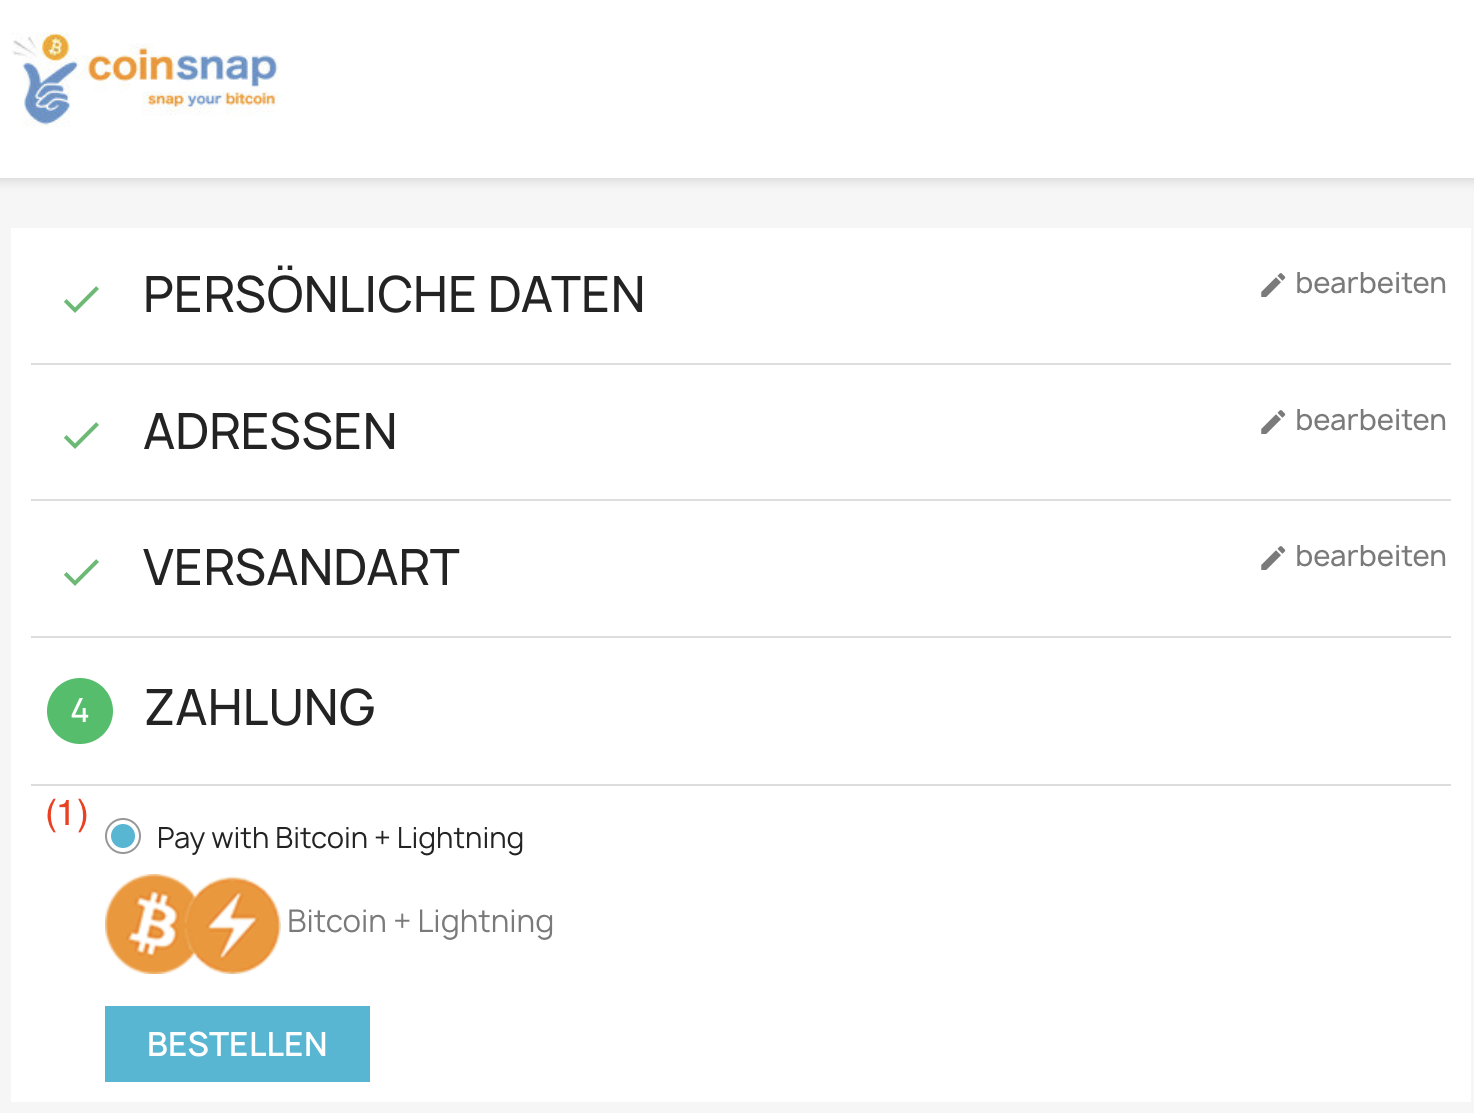
Task: Expand the Persönliche Daten section heading
Action: (x=394, y=295)
